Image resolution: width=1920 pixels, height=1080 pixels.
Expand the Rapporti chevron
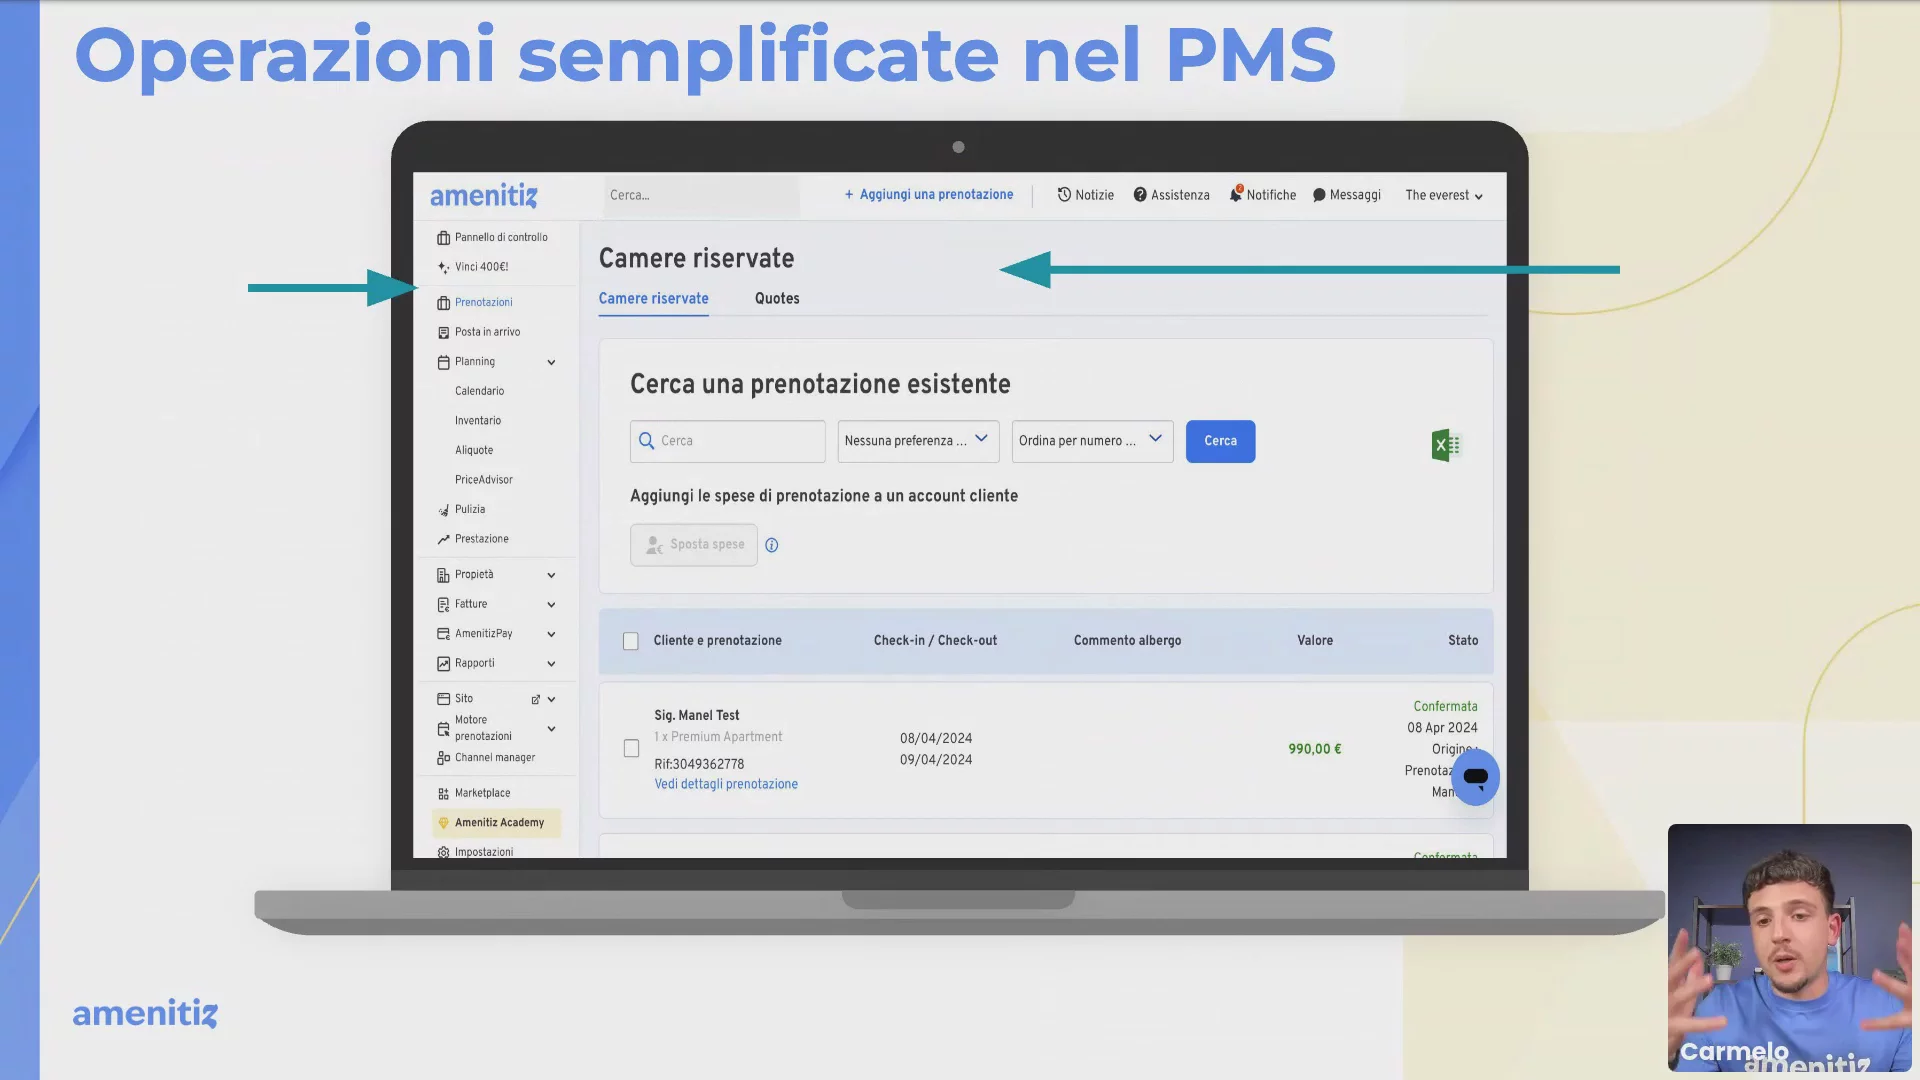pos(551,664)
